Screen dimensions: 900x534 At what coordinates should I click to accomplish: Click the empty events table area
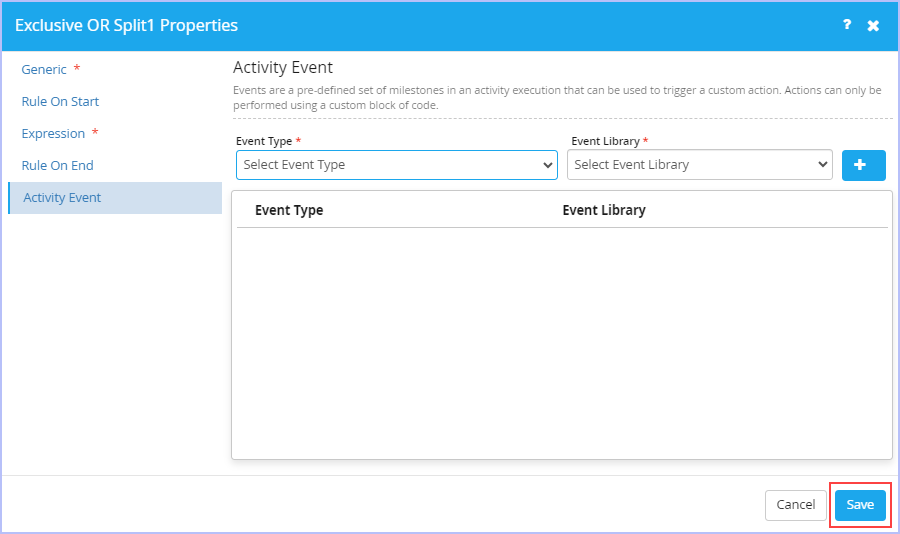tap(562, 342)
